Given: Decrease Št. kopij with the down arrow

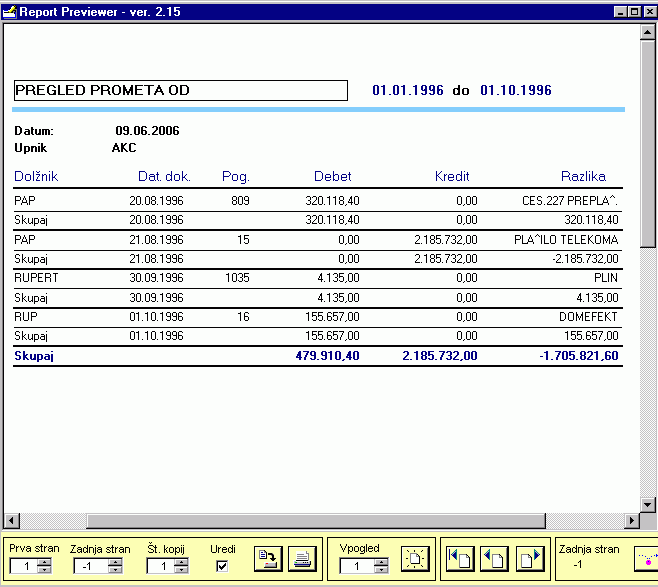Looking at the screenshot, I should click(181, 569).
